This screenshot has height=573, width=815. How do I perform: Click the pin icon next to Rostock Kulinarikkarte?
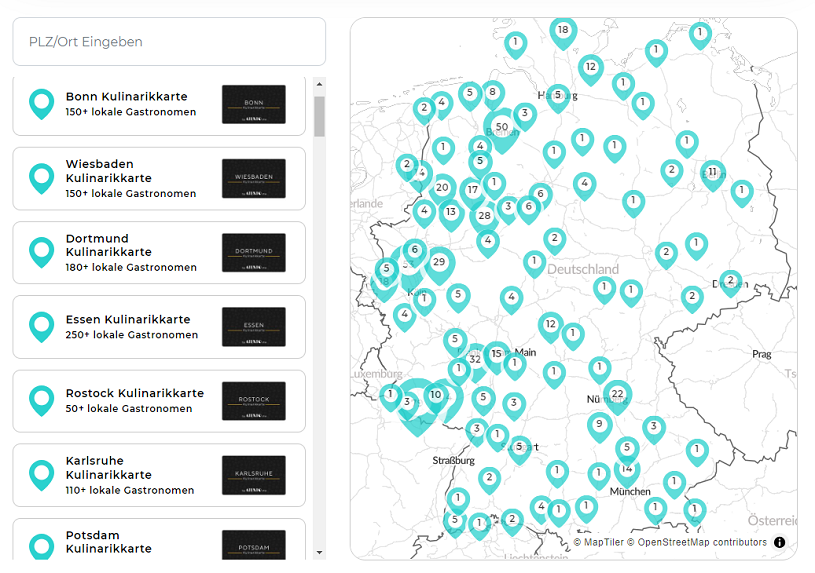(41, 400)
